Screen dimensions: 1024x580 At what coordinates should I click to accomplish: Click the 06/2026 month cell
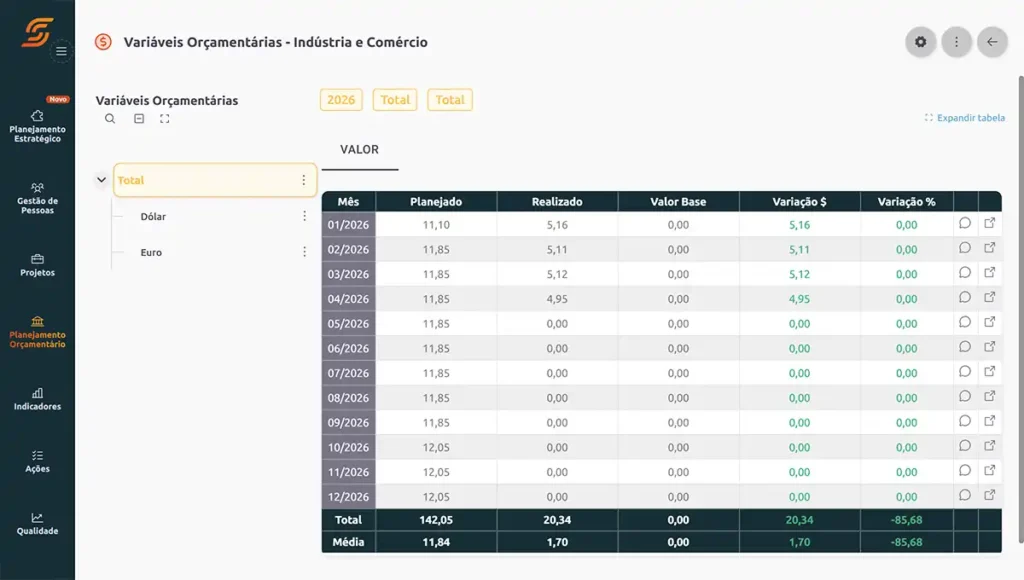349,349
